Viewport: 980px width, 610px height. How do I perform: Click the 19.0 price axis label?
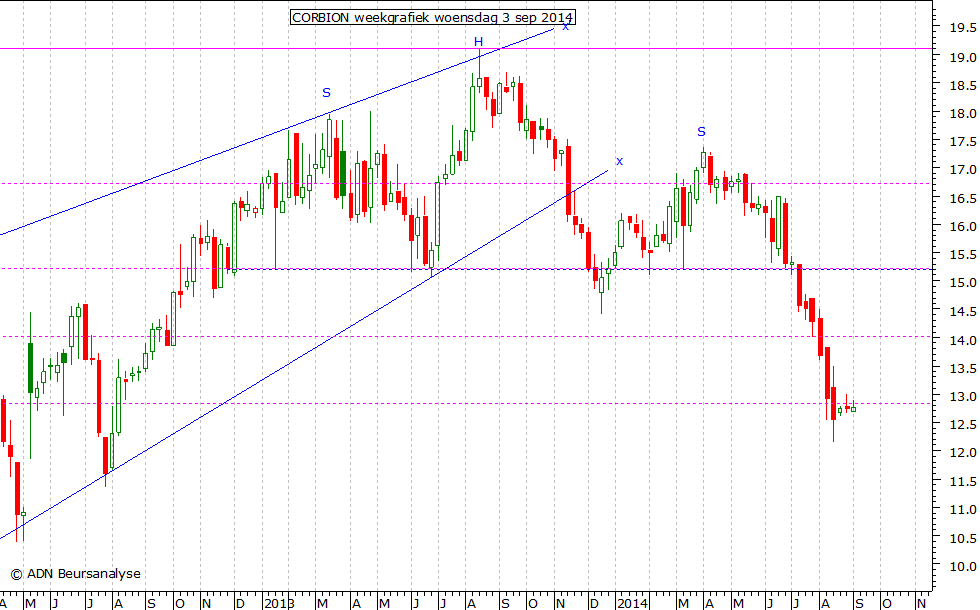(963, 57)
